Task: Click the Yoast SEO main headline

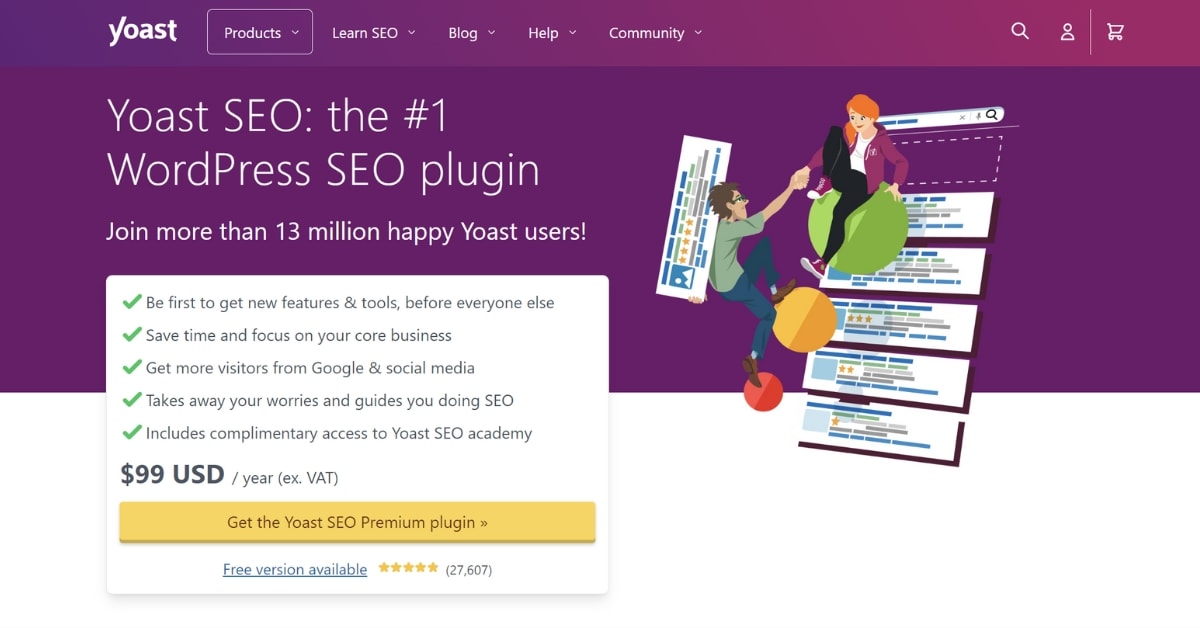Action: 324,143
